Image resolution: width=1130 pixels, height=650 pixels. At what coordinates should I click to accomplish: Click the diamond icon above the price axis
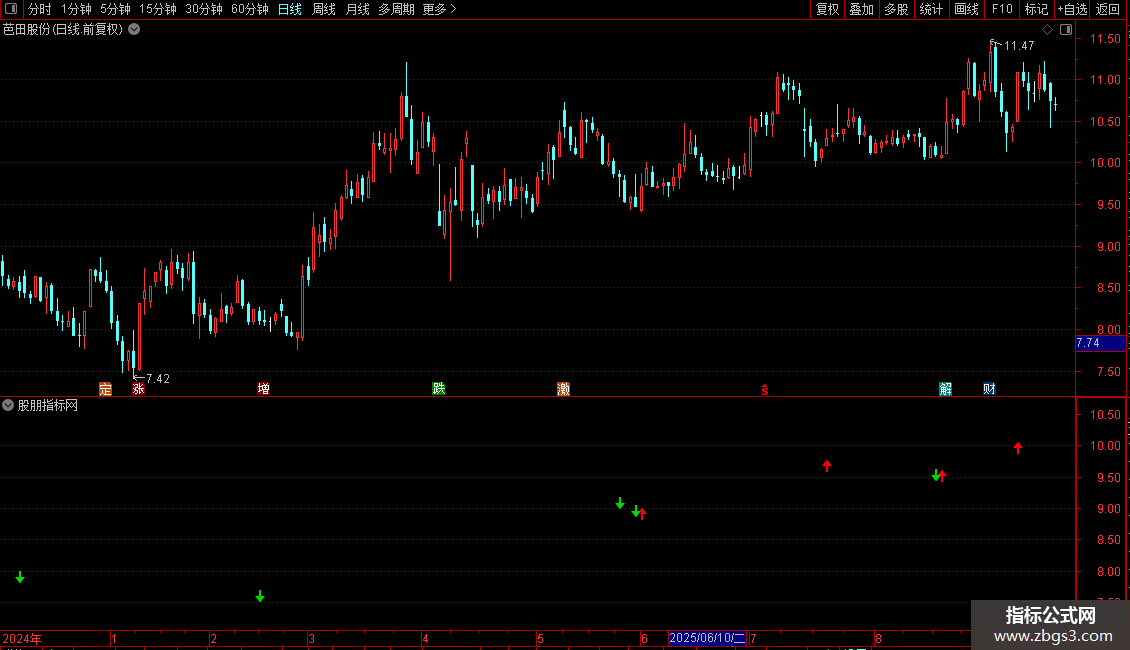(x=1048, y=30)
